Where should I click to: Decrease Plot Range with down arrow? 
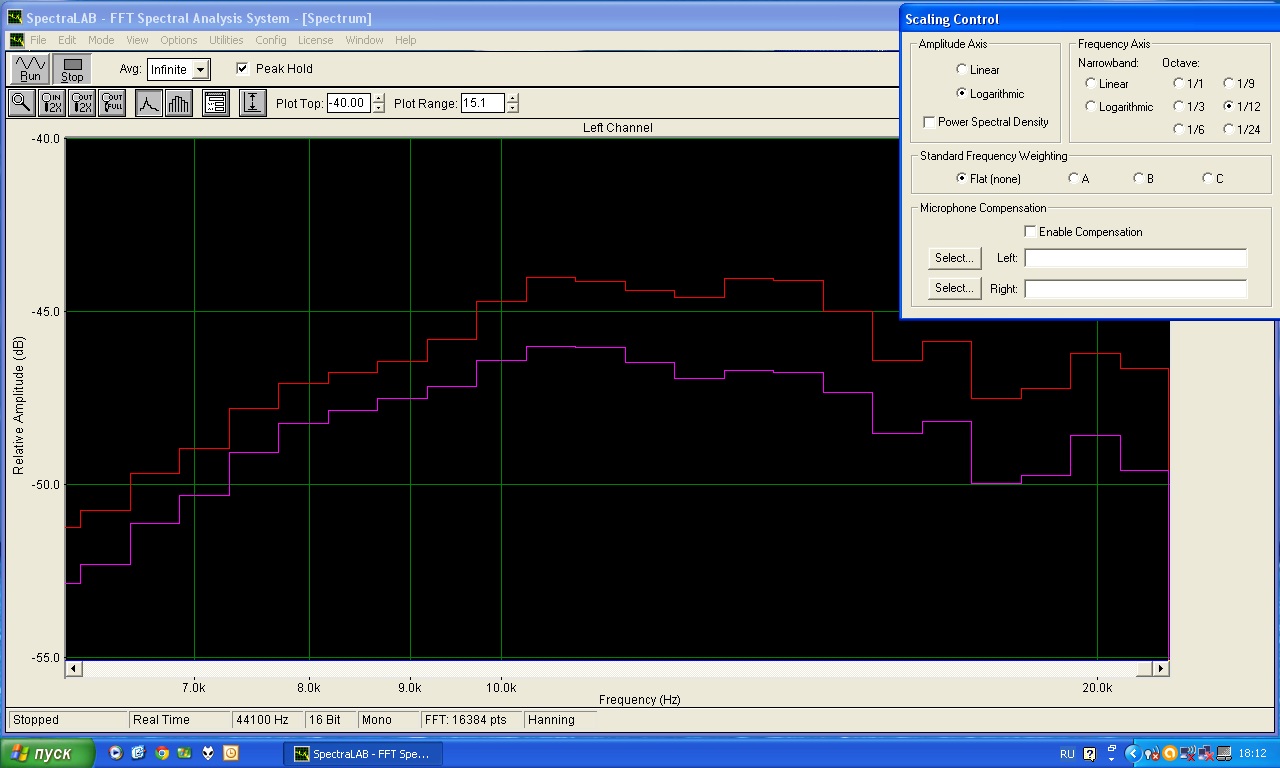tap(513, 108)
